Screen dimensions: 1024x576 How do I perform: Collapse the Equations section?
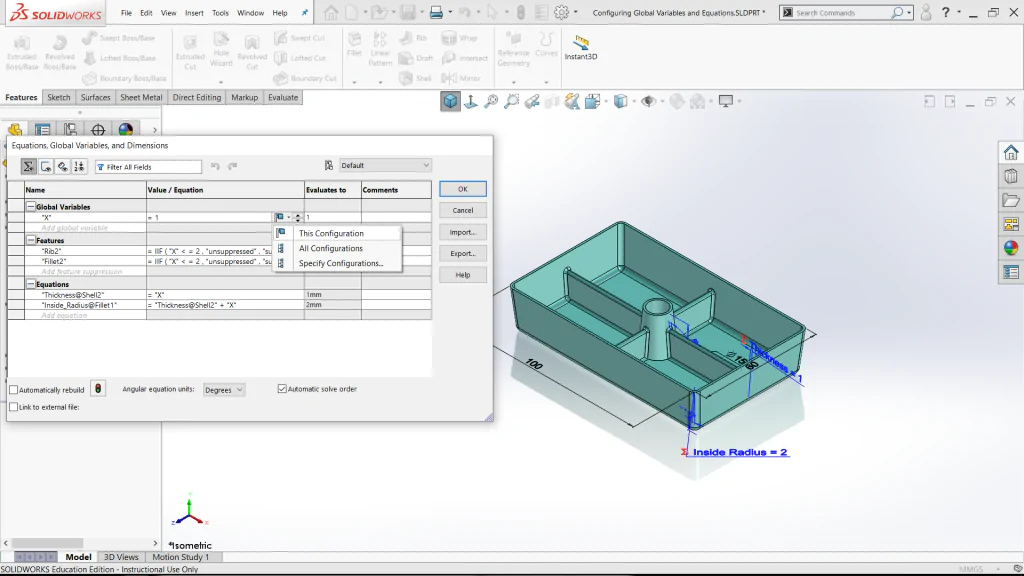pos(31,284)
